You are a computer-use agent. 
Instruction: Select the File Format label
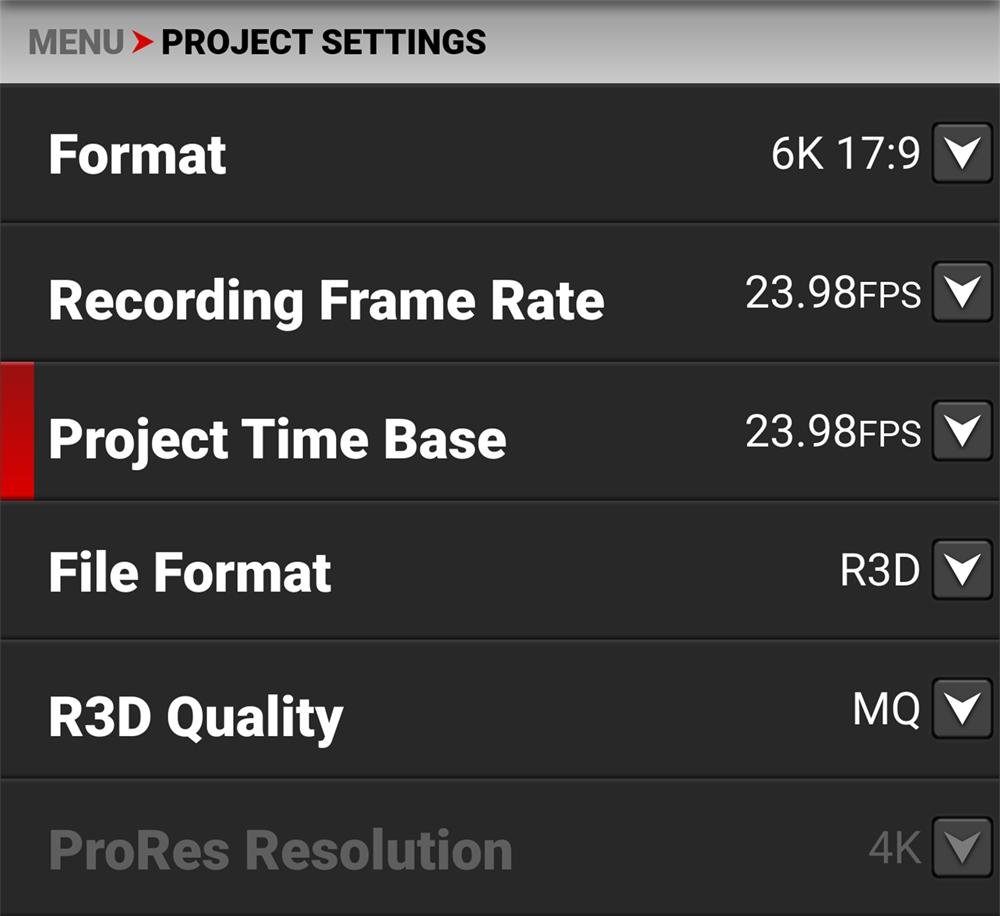pyautogui.click(x=189, y=572)
